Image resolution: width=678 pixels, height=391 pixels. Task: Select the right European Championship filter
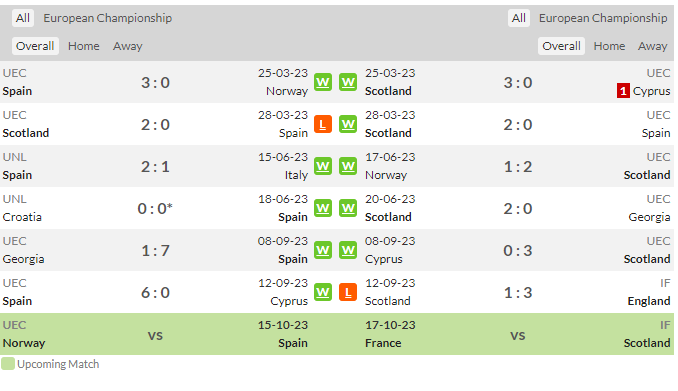[x=603, y=18]
